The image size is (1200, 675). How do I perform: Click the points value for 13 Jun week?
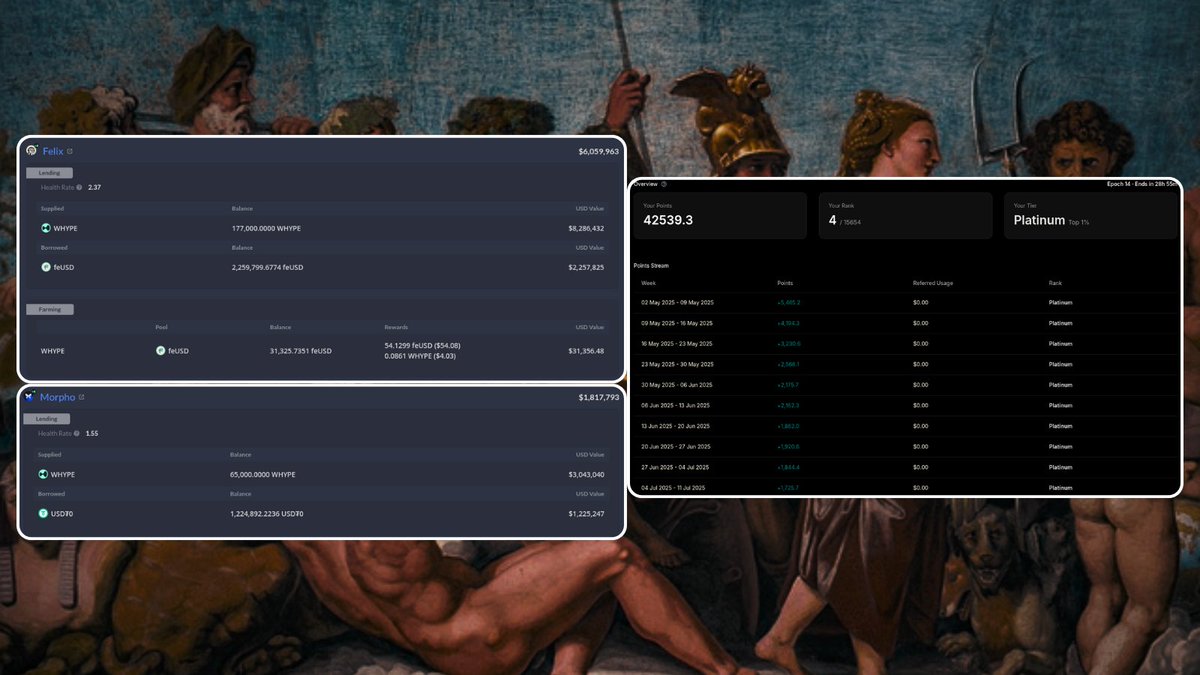pyautogui.click(x=789, y=426)
